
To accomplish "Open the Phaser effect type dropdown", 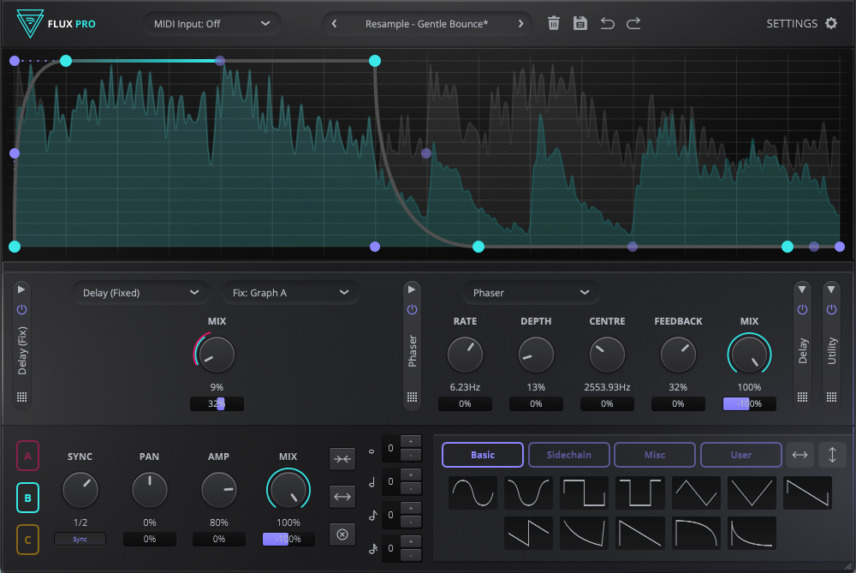I will [531, 293].
